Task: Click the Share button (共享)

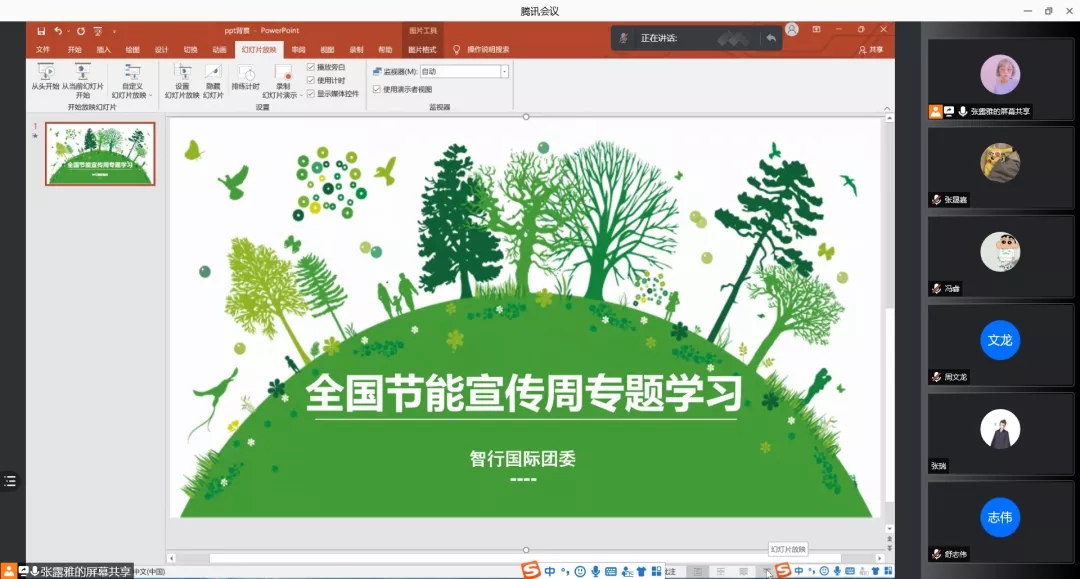Action: click(871, 49)
